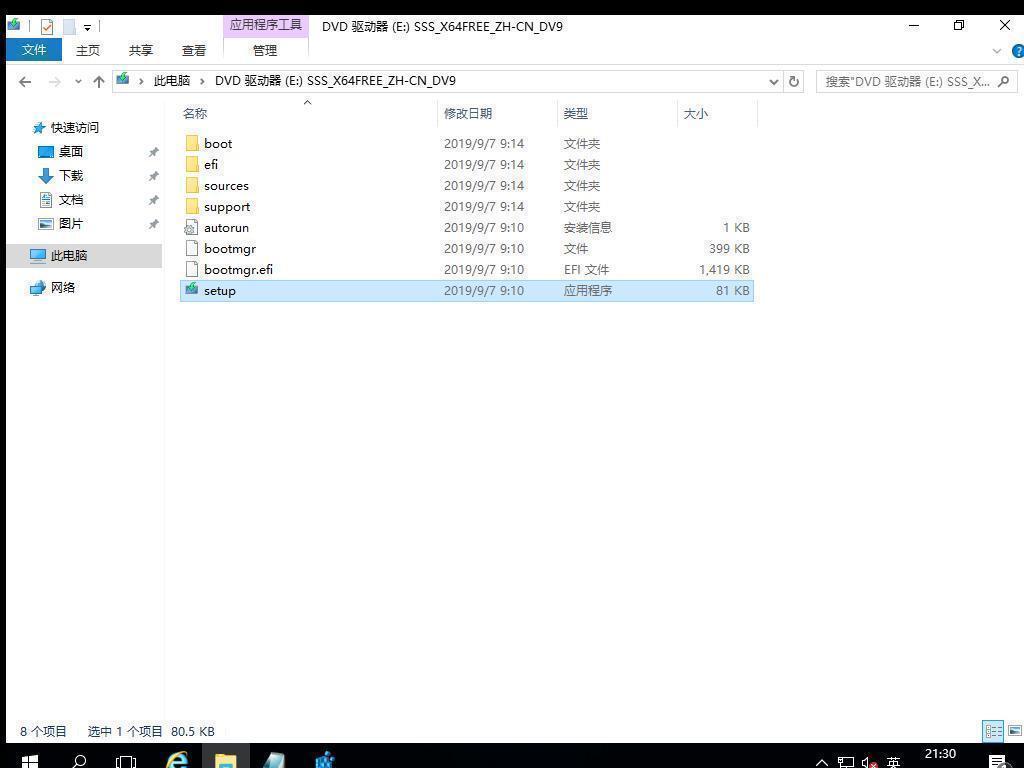Click the muted volume tray icon
The image size is (1024, 768).
pyautogui.click(x=869, y=762)
